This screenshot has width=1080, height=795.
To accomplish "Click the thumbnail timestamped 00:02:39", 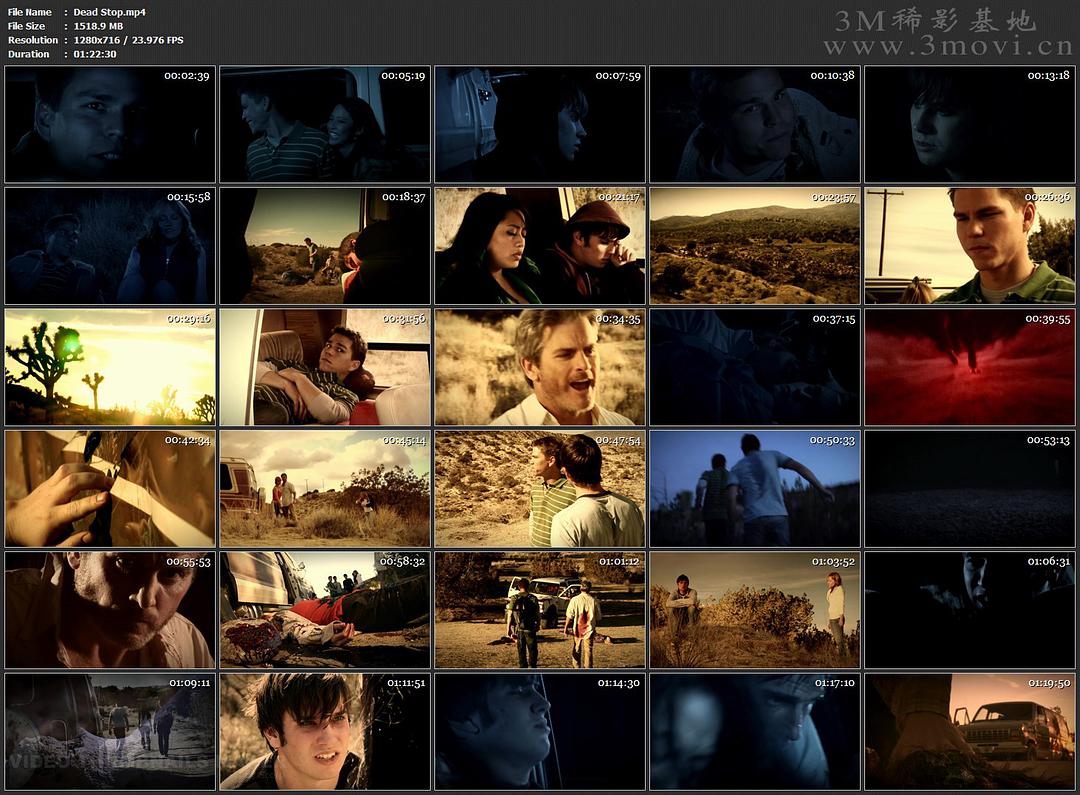I will click(110, 124).
